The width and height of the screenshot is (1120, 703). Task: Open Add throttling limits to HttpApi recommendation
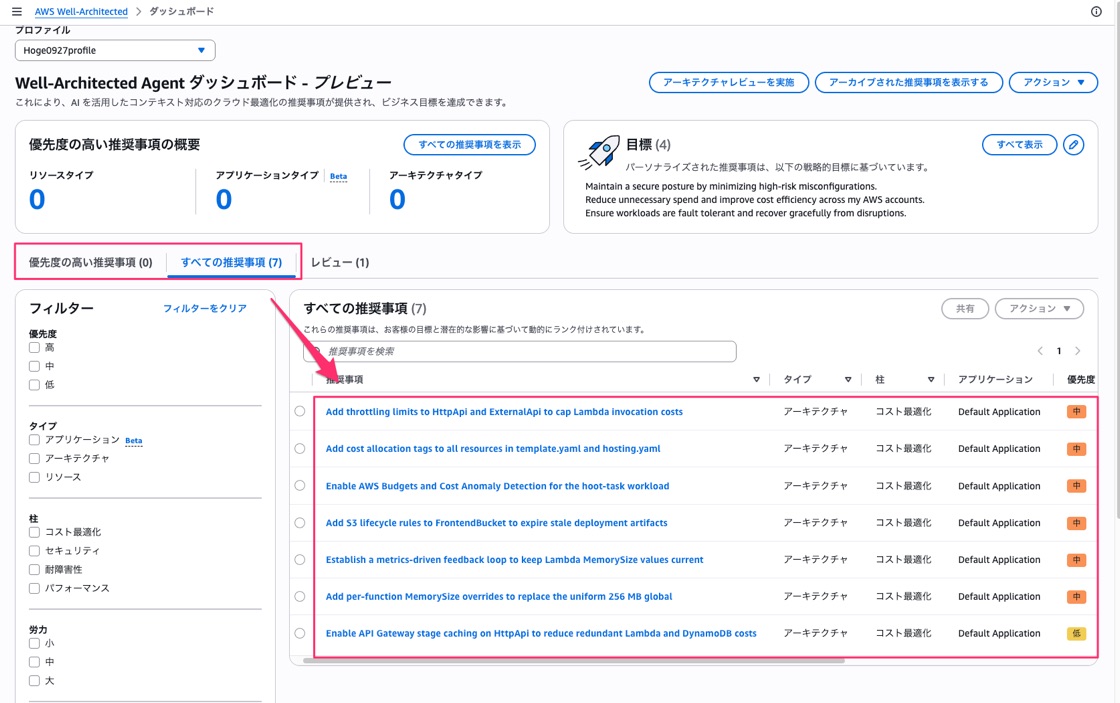pos(504,412)
